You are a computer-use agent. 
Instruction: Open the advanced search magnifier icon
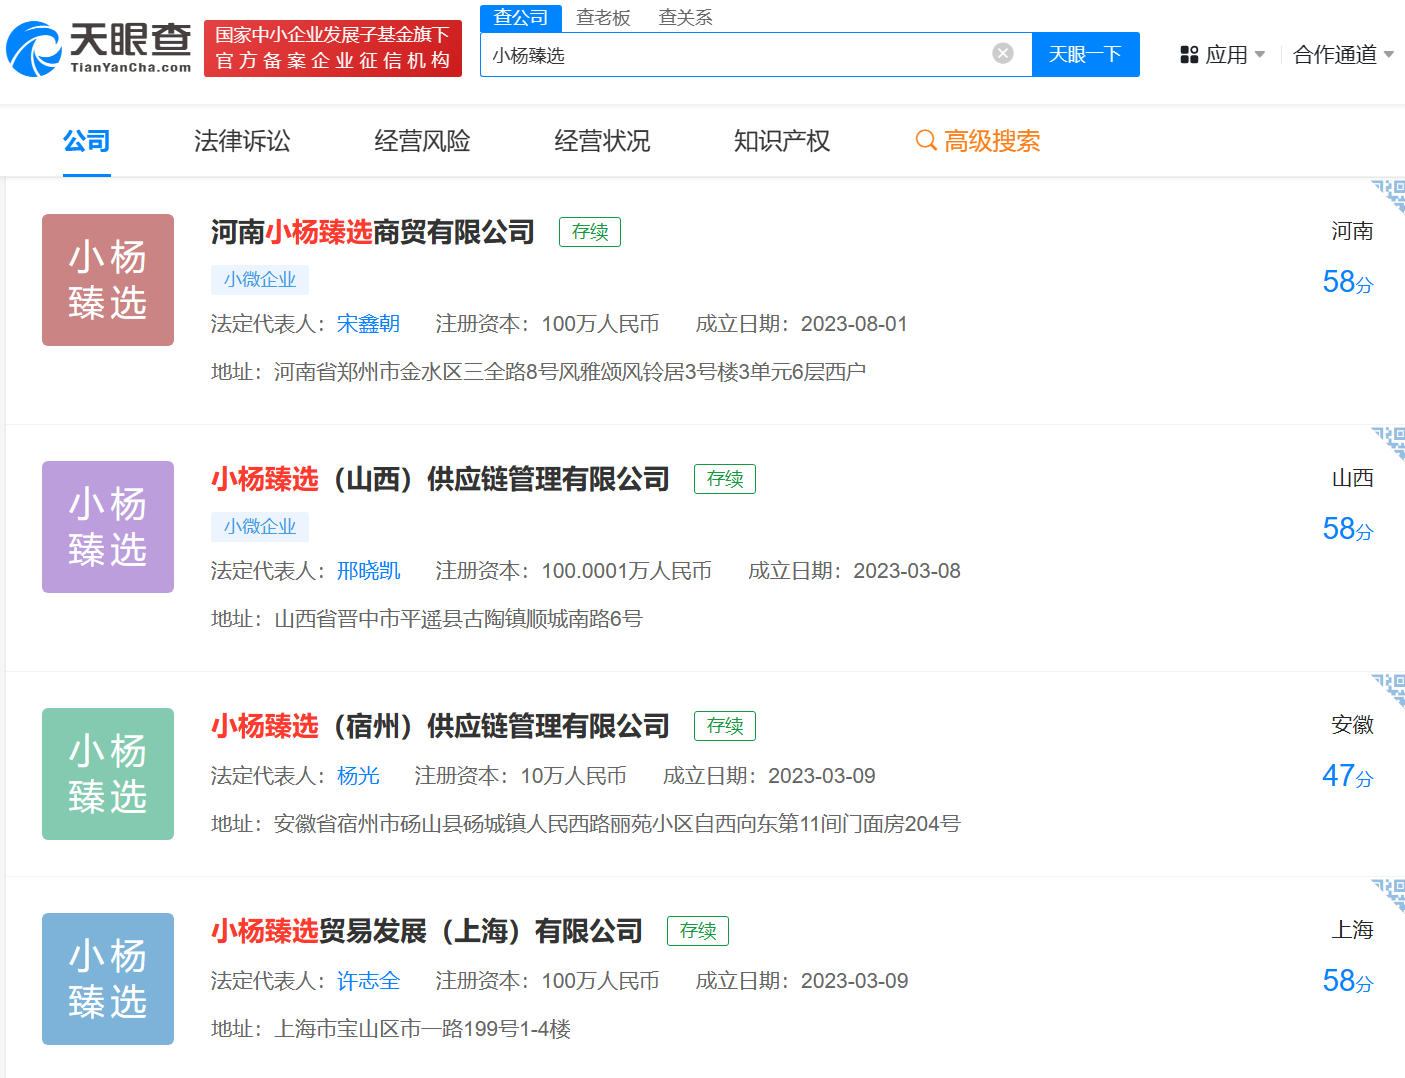coord(926,141)
